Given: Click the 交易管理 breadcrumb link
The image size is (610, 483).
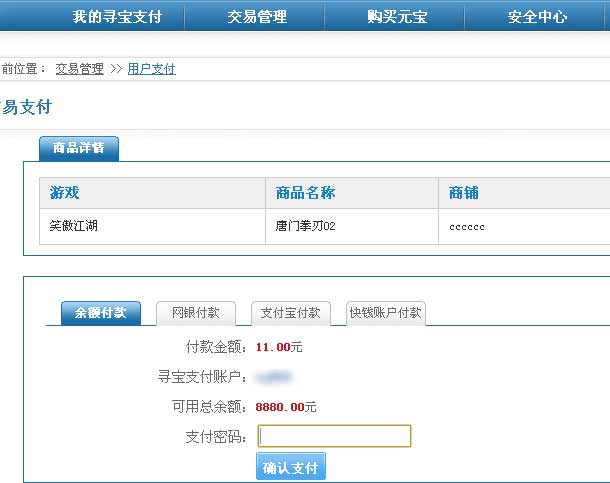Looking at the screenshot, I should 79,69.
